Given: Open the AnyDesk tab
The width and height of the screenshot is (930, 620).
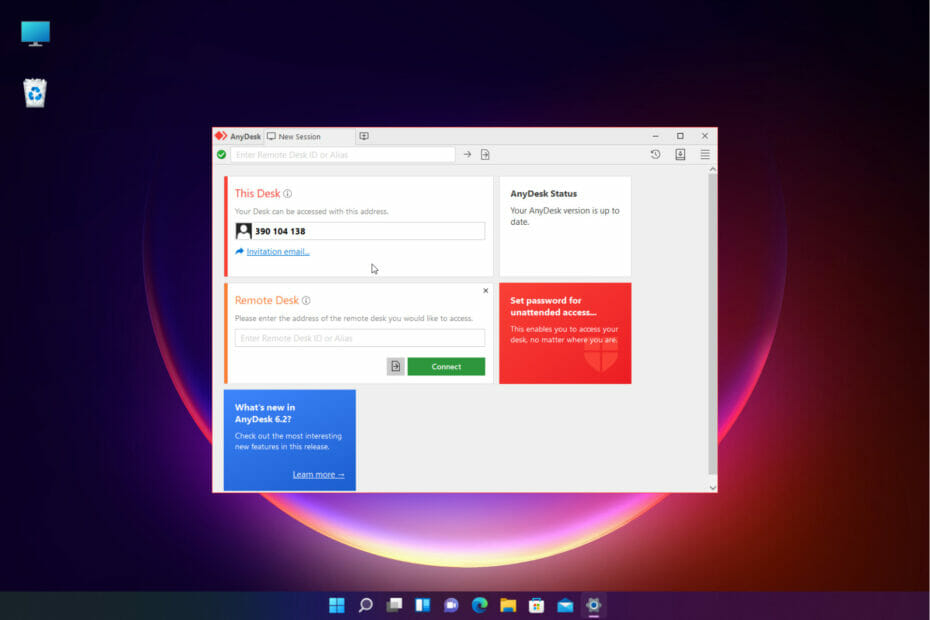Looking at the screenshot, I should tap(238, 136).
